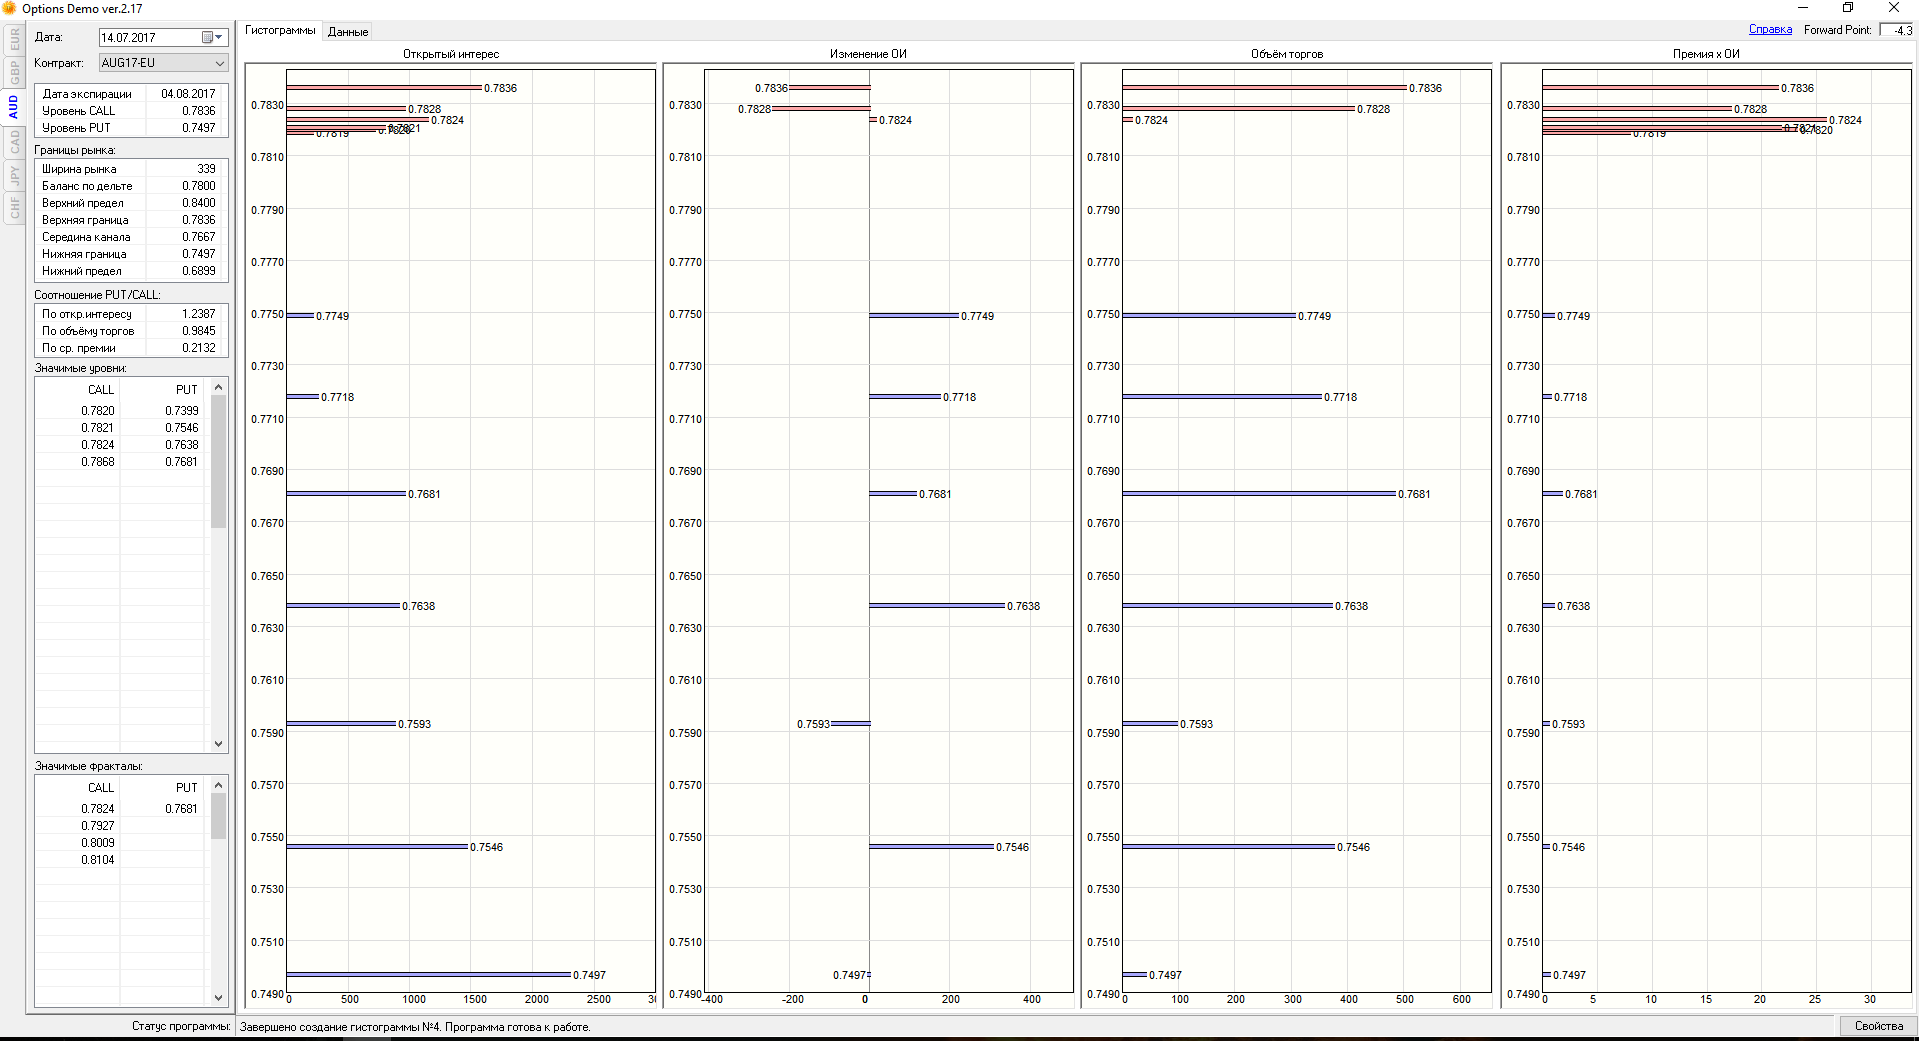Click the Изменение ОИ chart title
The width and height of the screenshot is (1919, 1041).
pos(868,54)
